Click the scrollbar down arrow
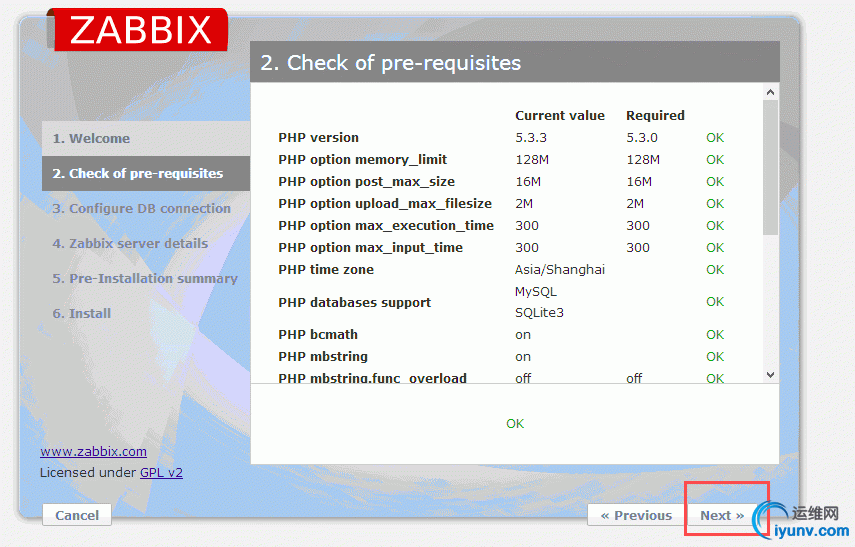 click(x=770, y=375)
